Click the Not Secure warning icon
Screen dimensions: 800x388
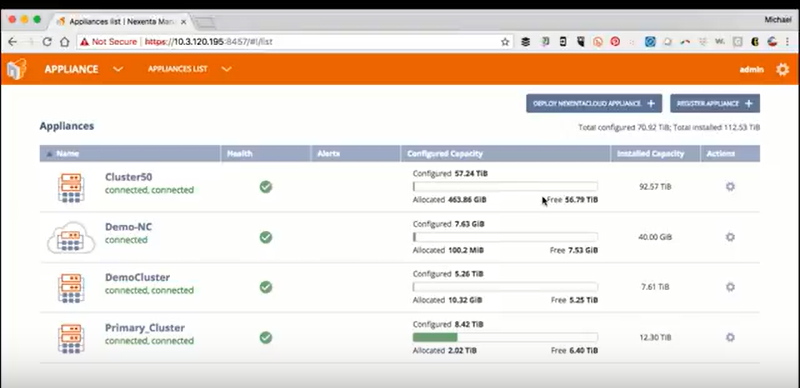click(85, 42)
